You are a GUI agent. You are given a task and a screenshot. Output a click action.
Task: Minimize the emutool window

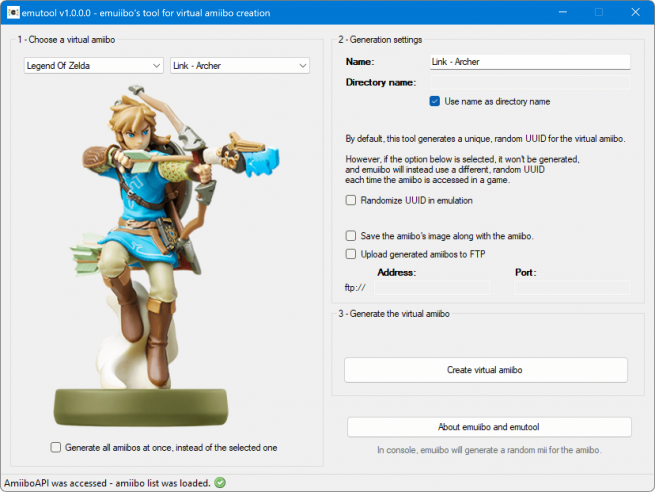point(563,12)
